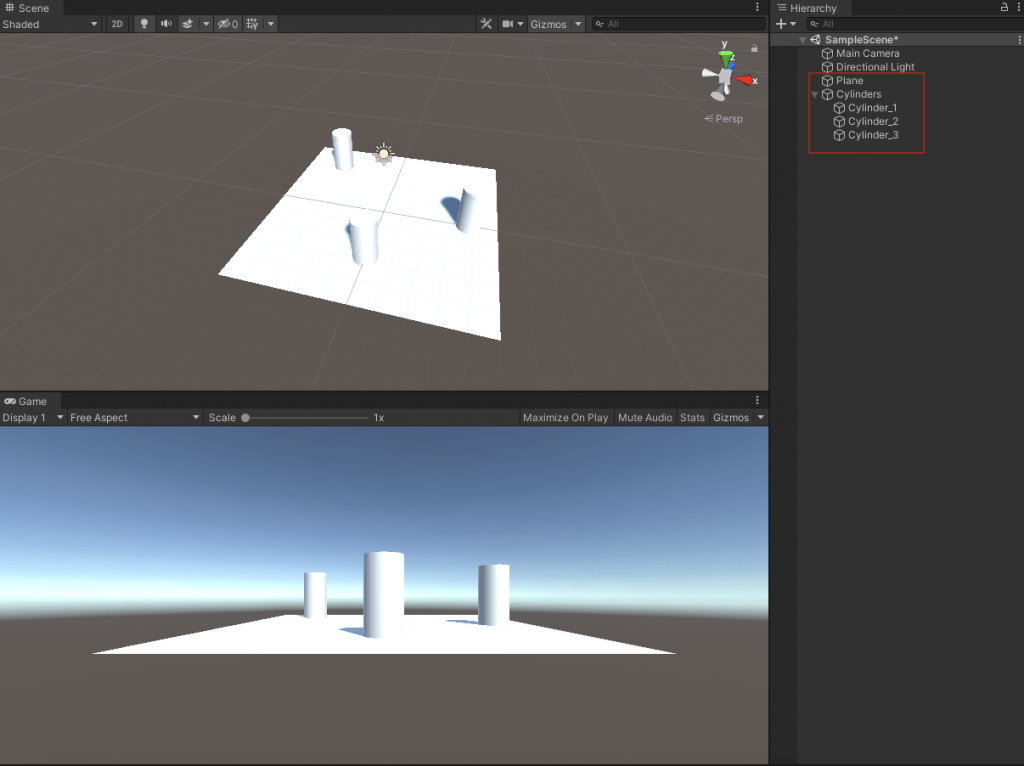Collapse the Cylinders group arrow

(x=814, y=95)
